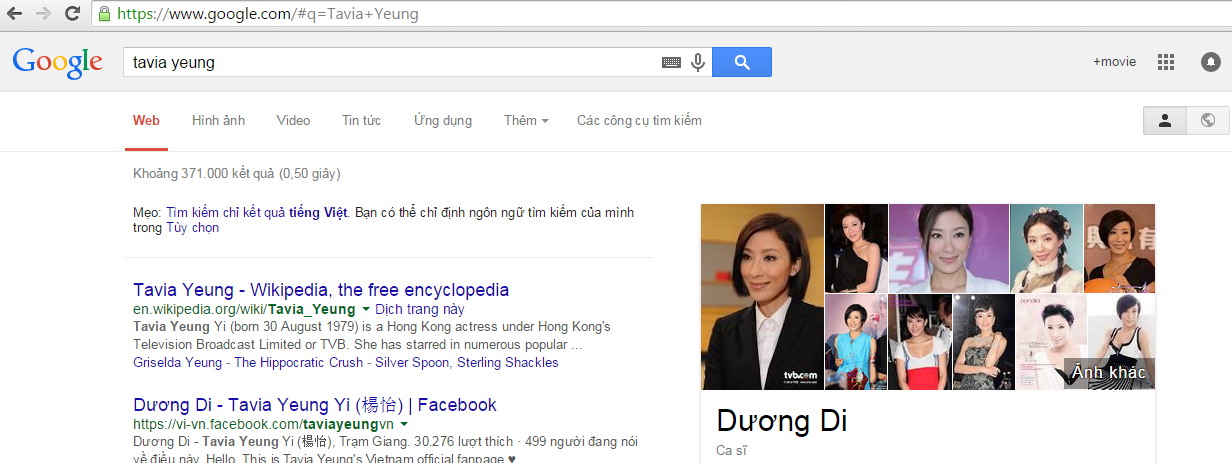Image resolution: width=1232 pixels, height=463 pixels.
Task: Click the Dịch trang này link
Action: pyautogui.click(x=420, y=310)
